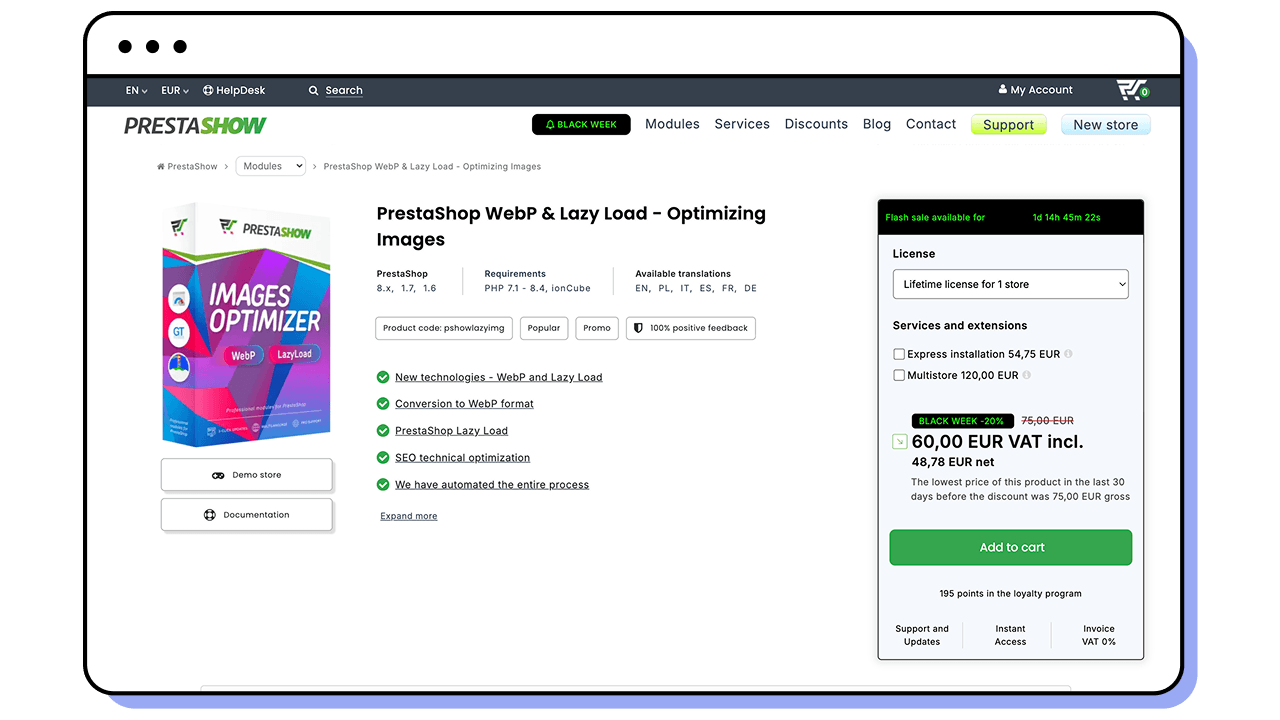
Task: Click the green price-drop arrow icon
Action: [x=899, y=441]
